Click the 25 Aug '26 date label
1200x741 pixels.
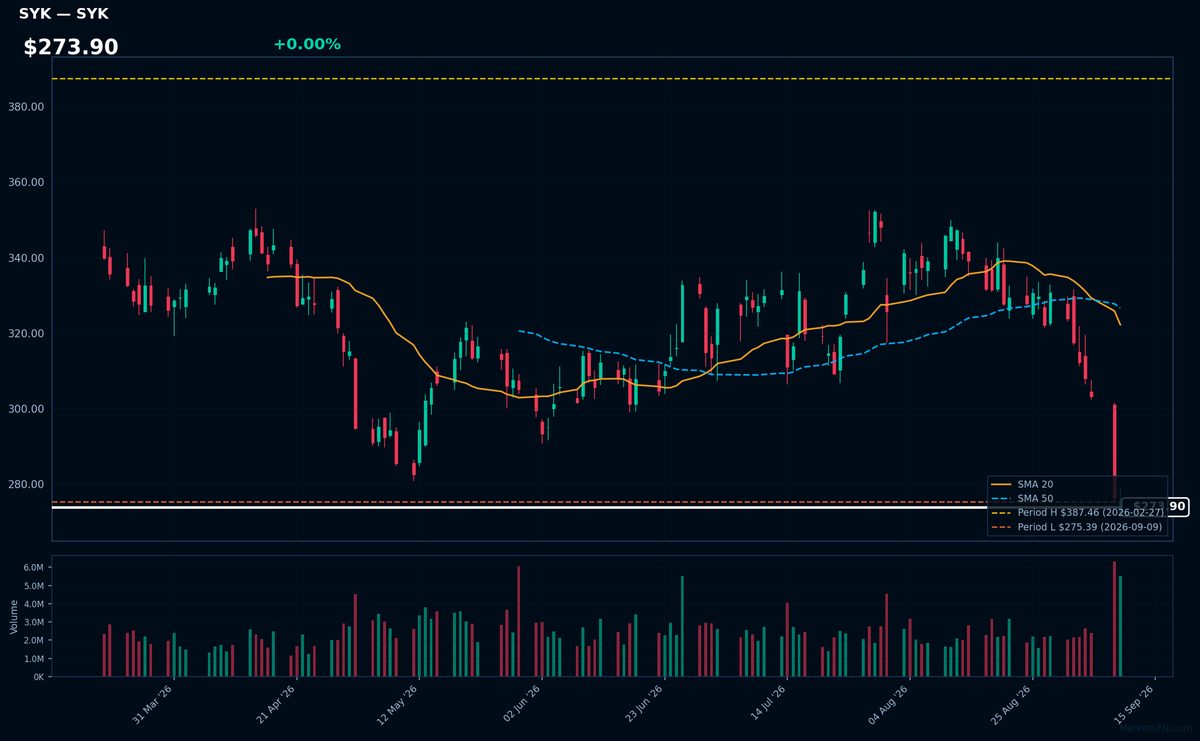tap(1012, 704)
